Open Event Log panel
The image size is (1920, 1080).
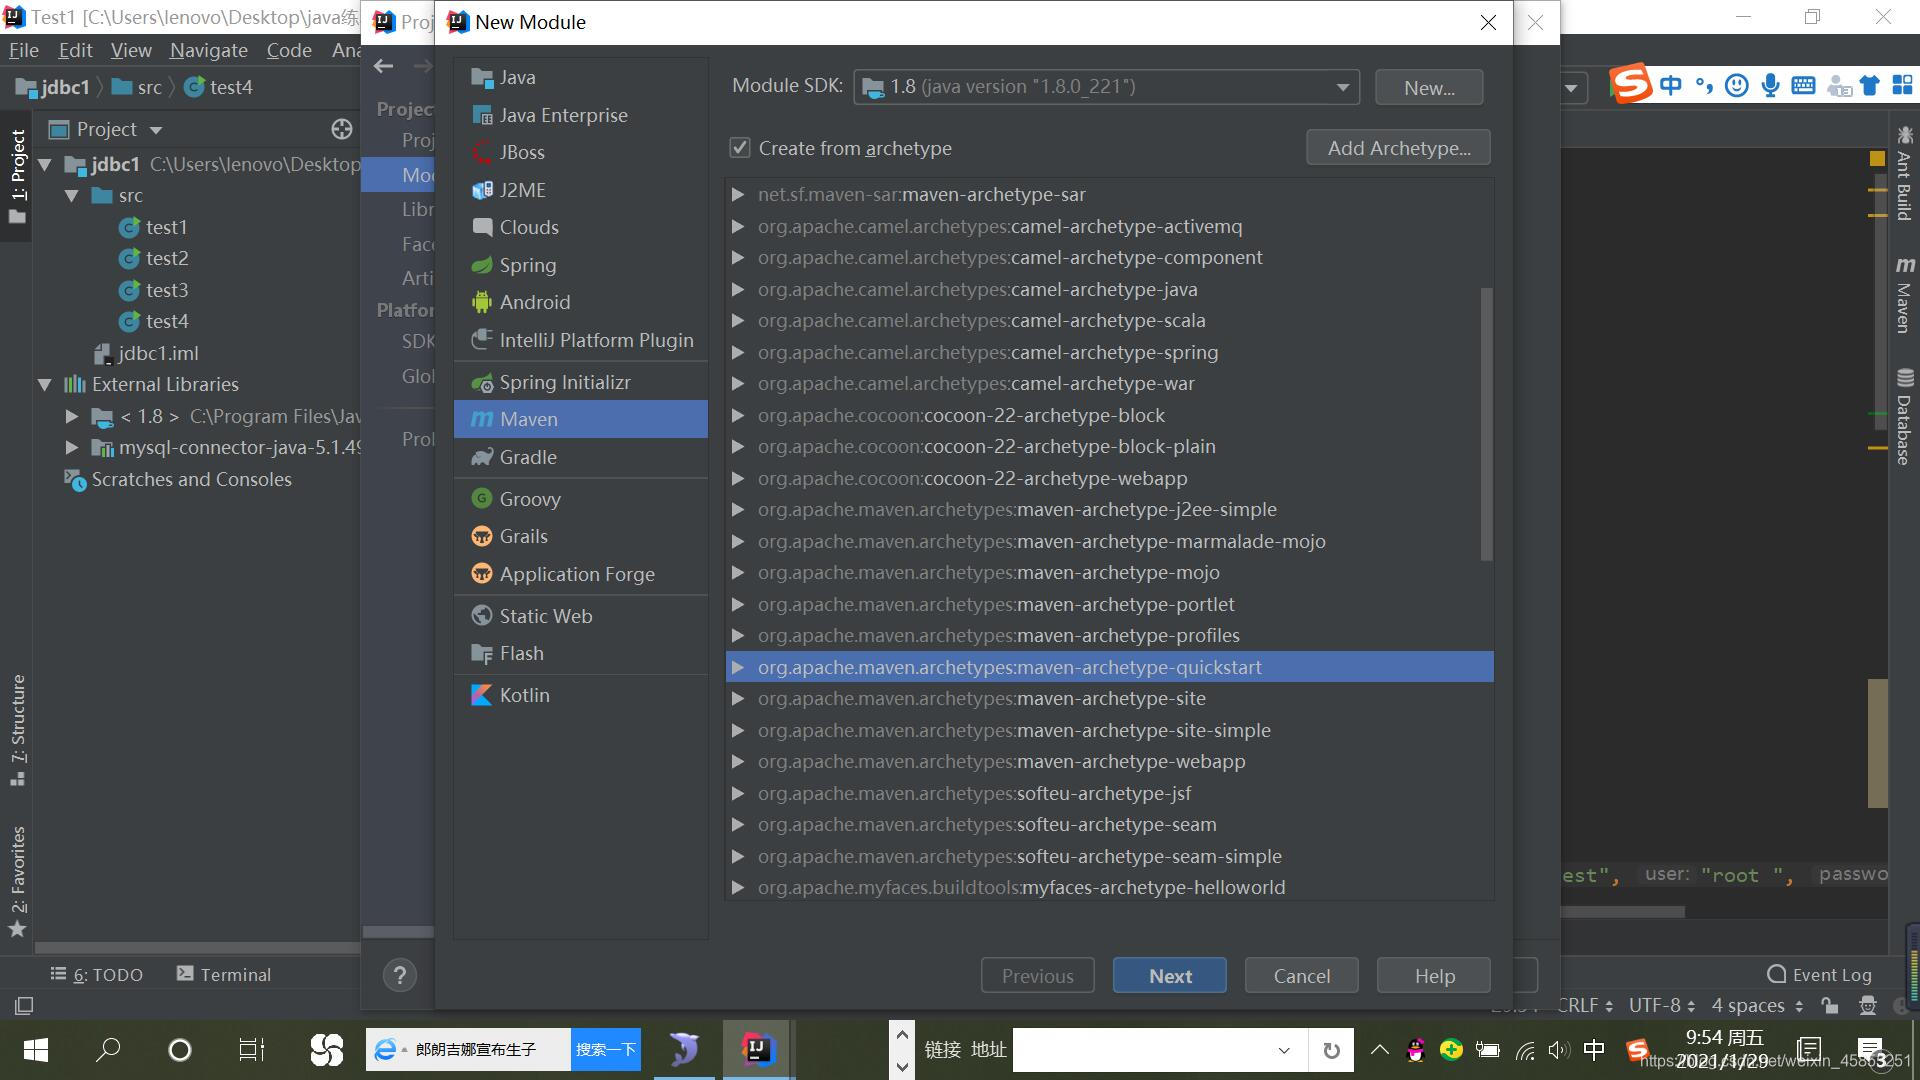coord(1819,974)
